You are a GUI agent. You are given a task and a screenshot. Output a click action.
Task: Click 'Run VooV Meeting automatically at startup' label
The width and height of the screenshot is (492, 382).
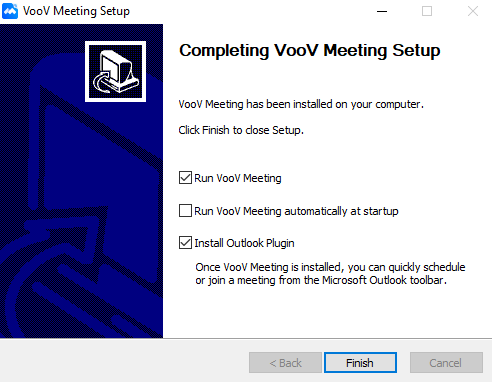296,211
